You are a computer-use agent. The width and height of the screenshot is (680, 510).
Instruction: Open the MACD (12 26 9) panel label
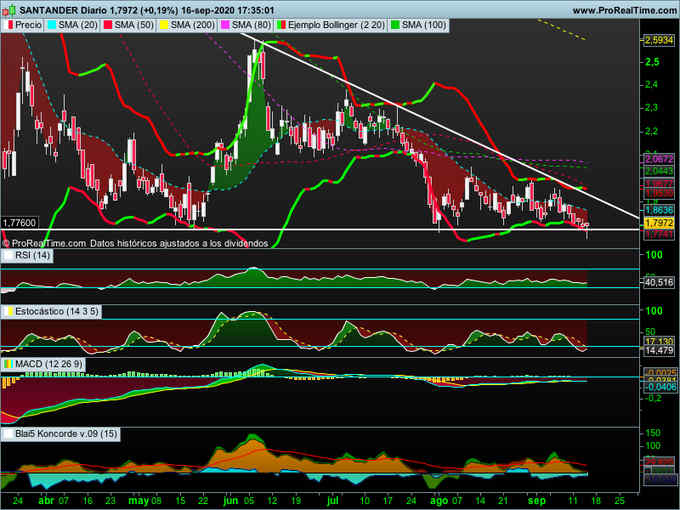pyautogui.click(x=49, y=364)
